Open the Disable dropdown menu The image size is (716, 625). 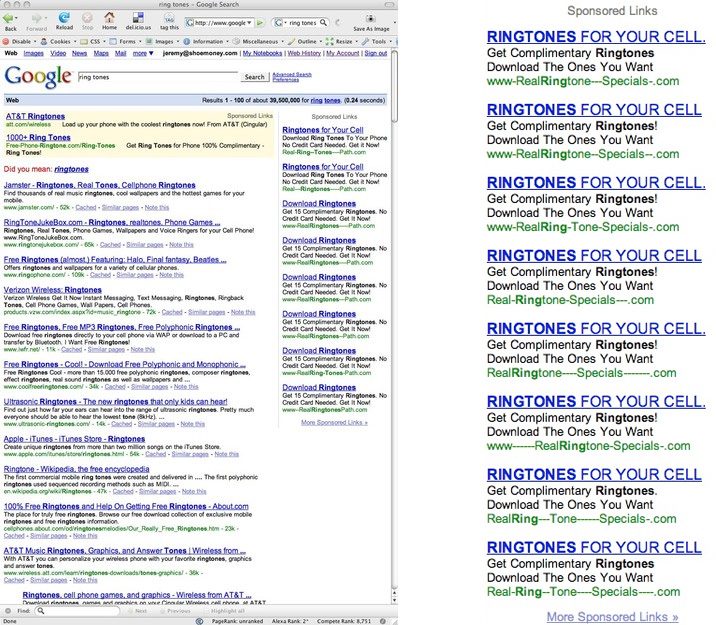[19, 42]
